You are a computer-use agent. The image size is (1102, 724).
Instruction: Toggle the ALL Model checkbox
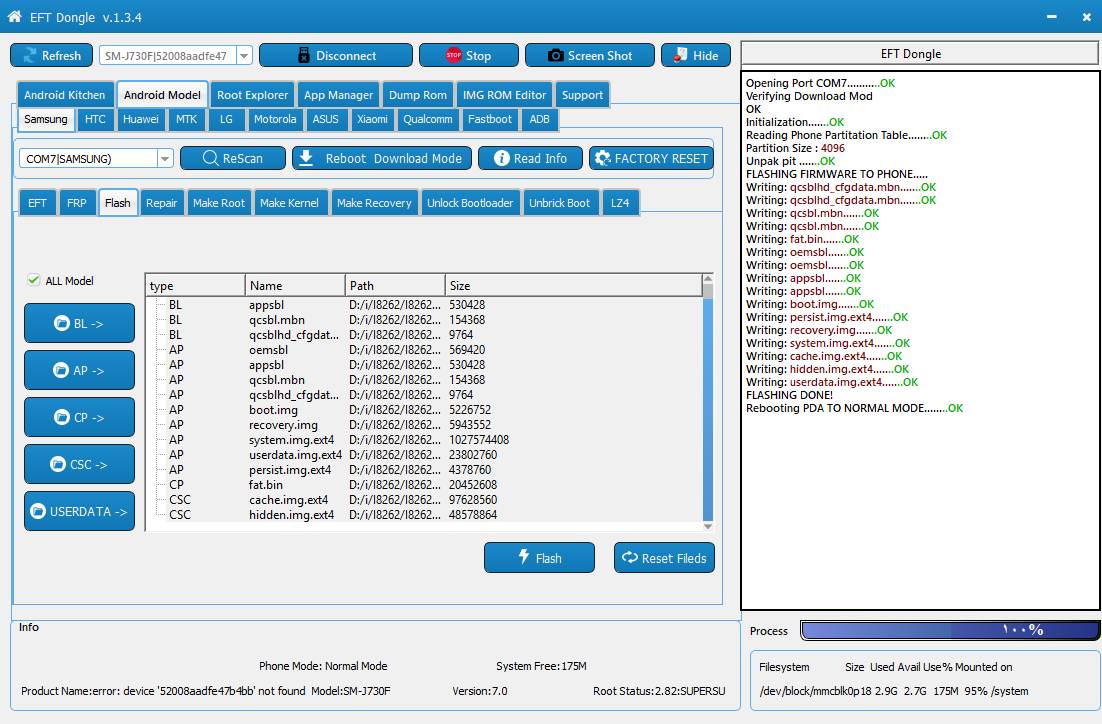point(34,280)
